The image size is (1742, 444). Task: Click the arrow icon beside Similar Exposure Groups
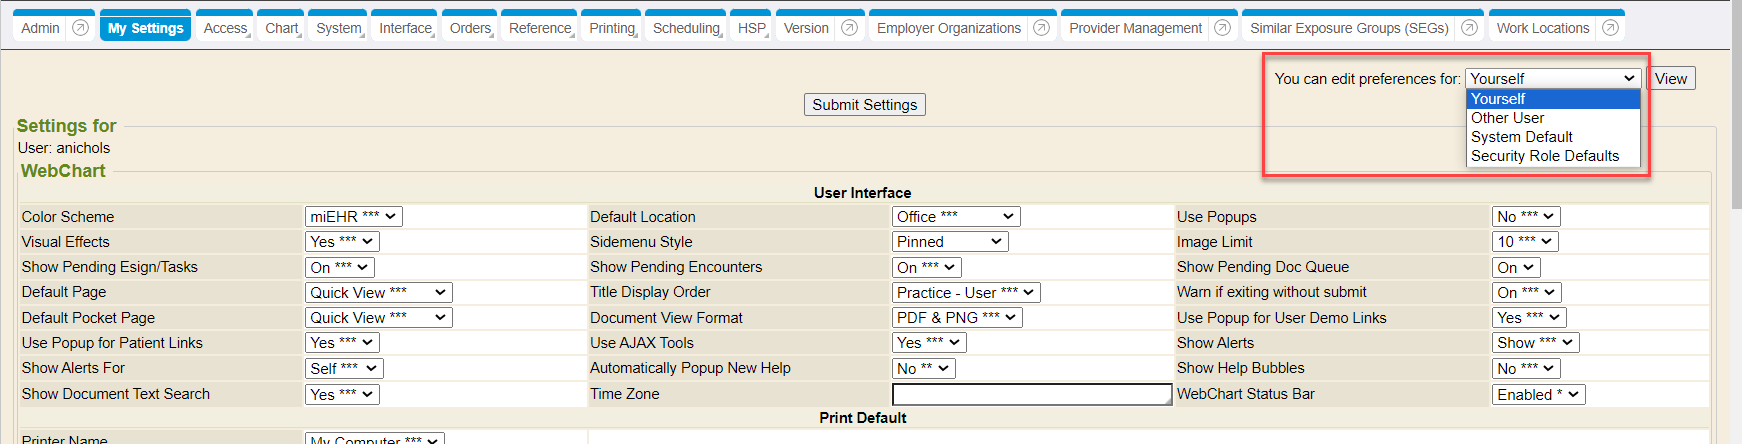point(1469,28)
